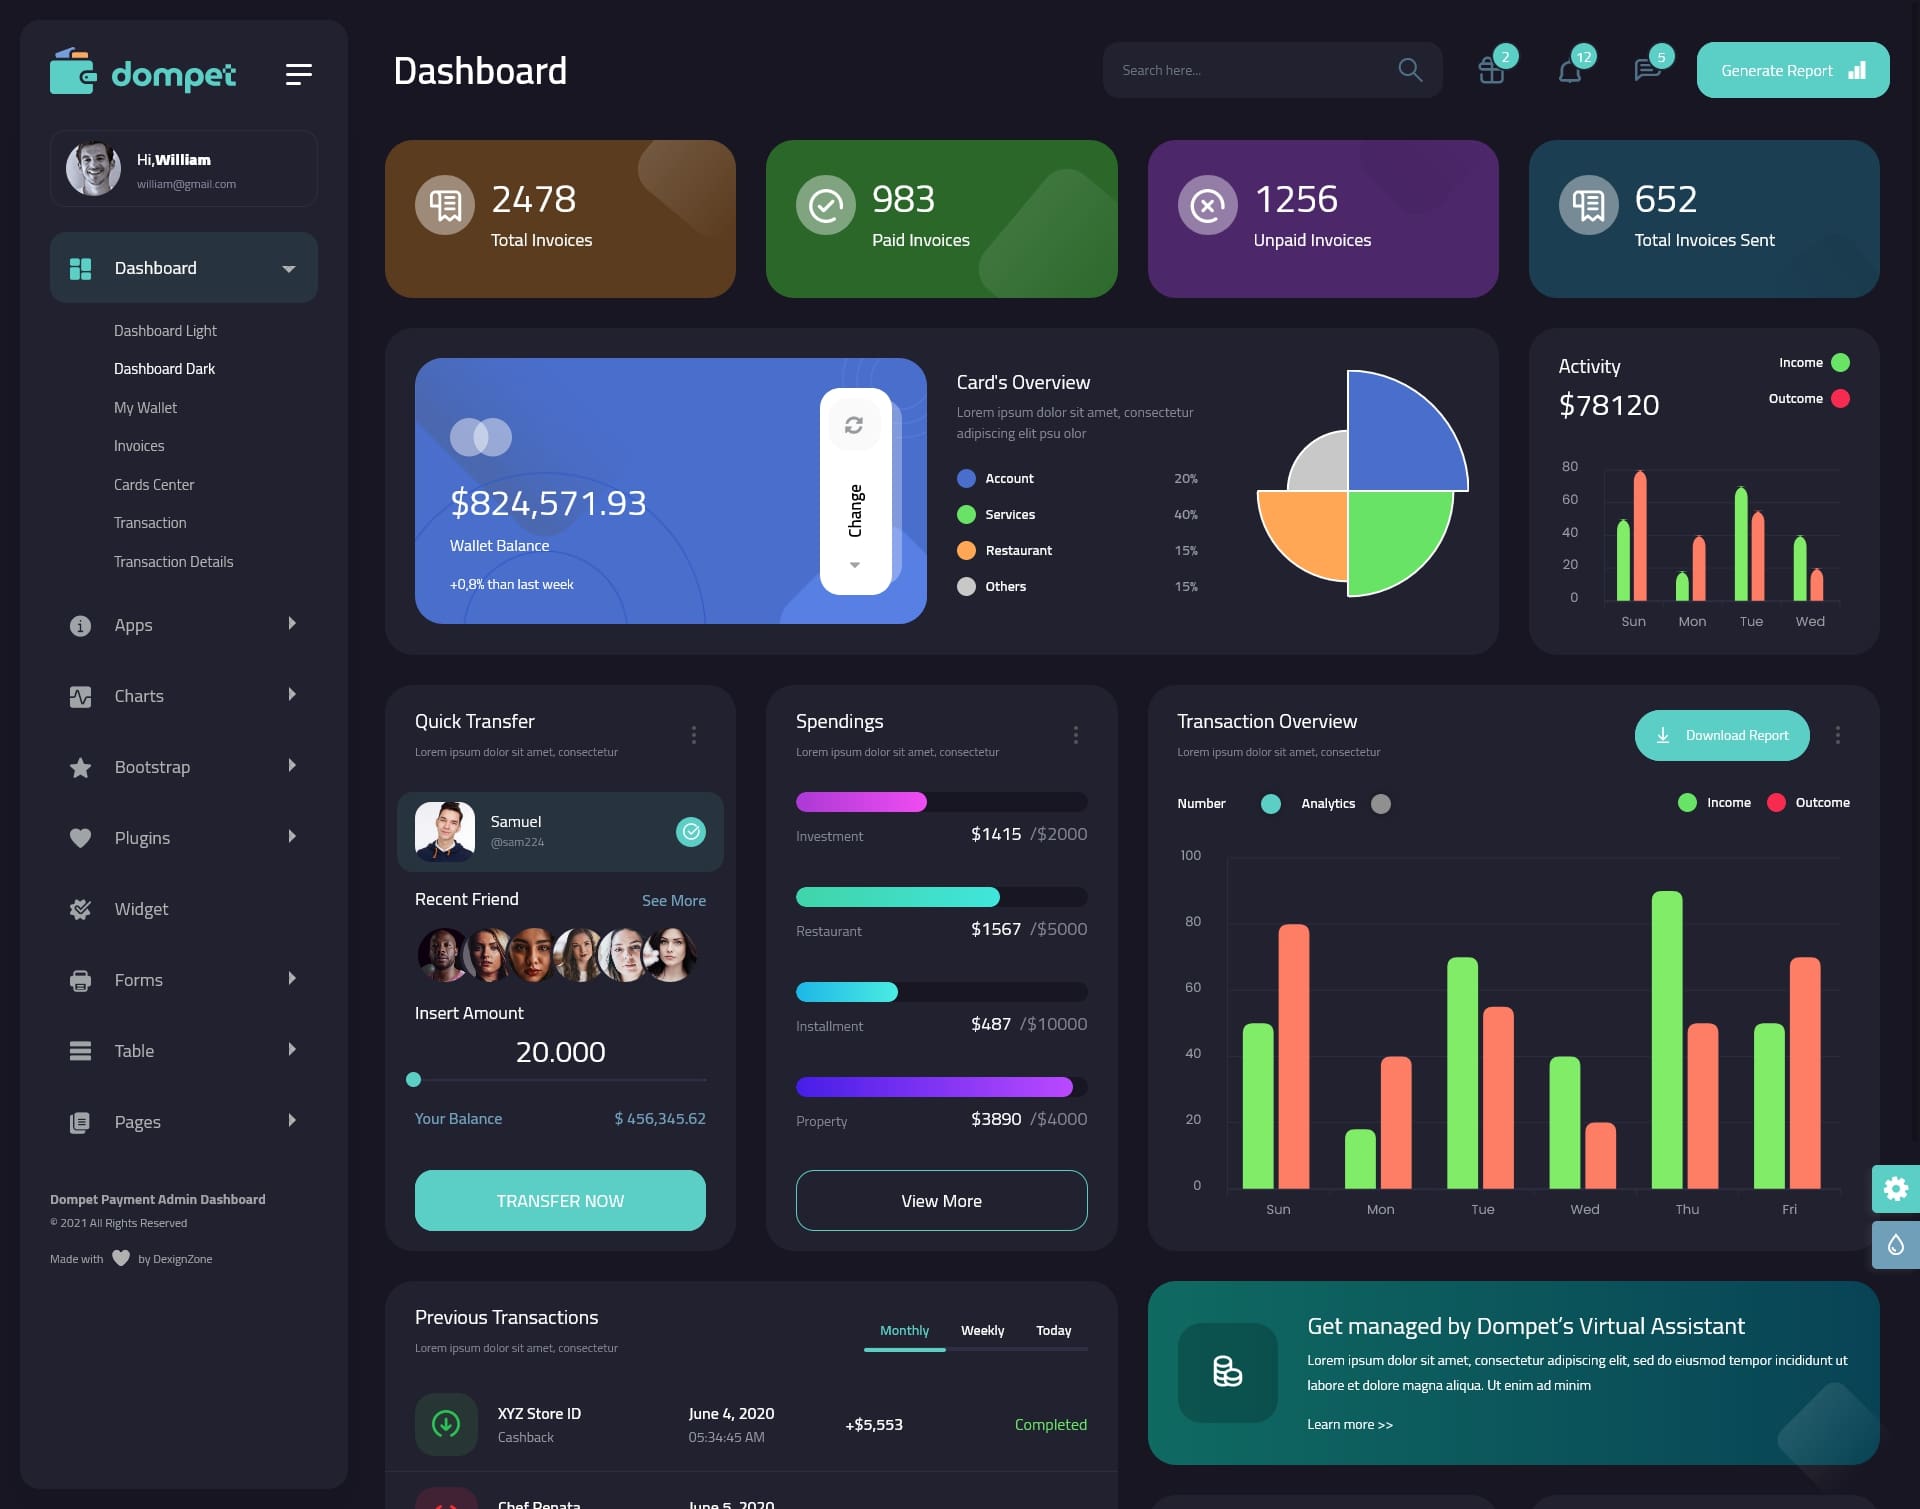Select the Monthly tab in Previous Transactions
1920x1509 pixels.
coord(902,1330)
